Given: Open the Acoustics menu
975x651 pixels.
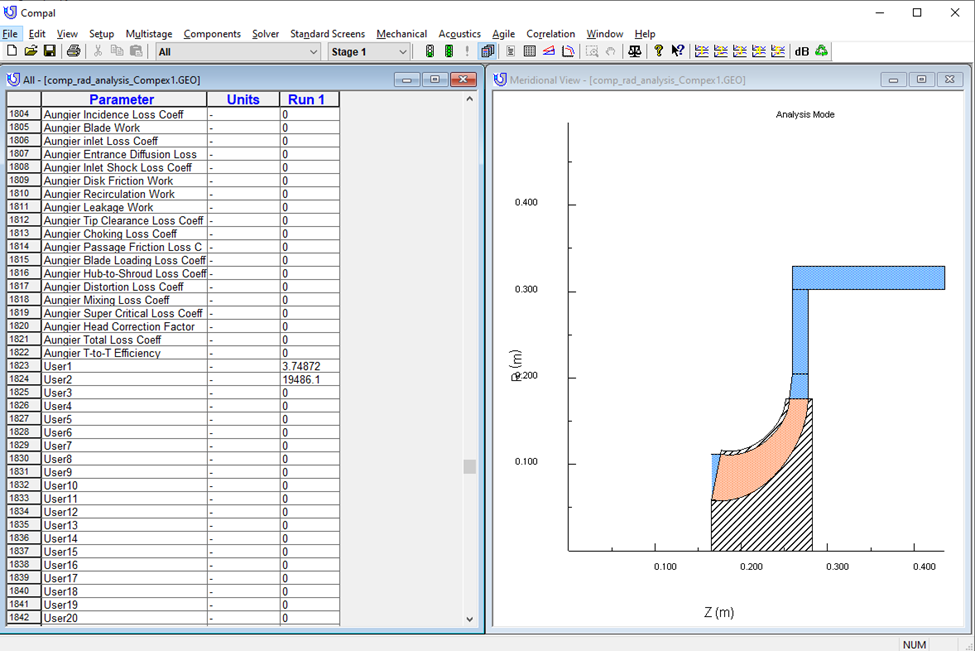Looking at the screenshot, I should click(459, 33).
